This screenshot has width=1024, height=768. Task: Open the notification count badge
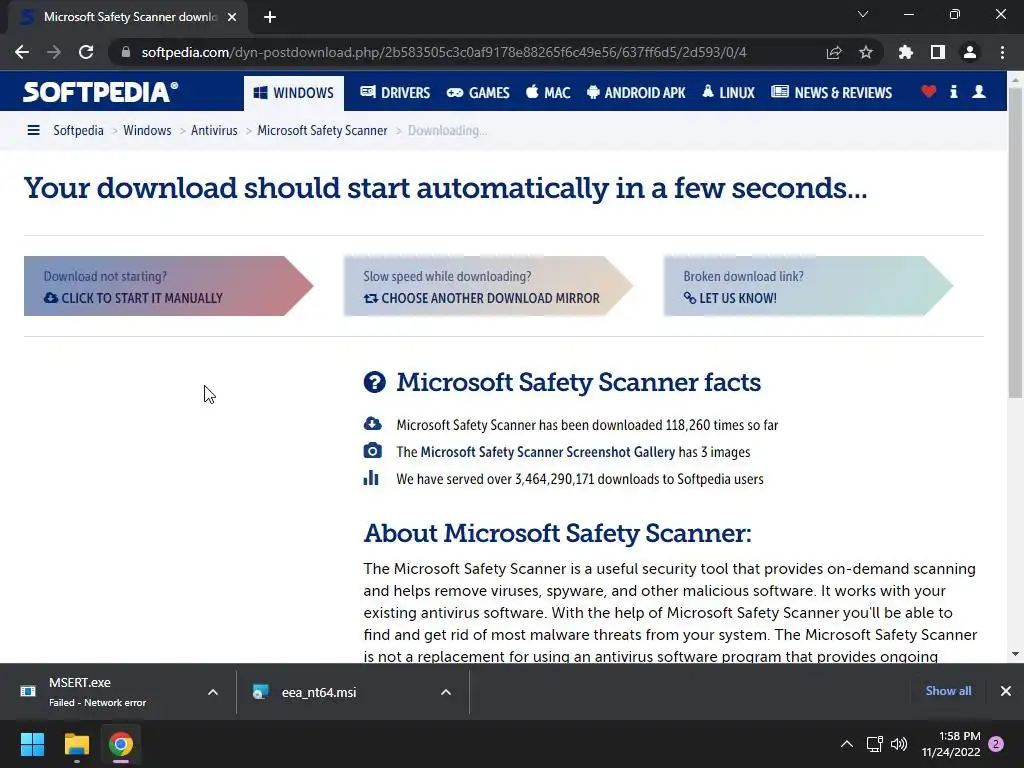(x=996, y=744)
